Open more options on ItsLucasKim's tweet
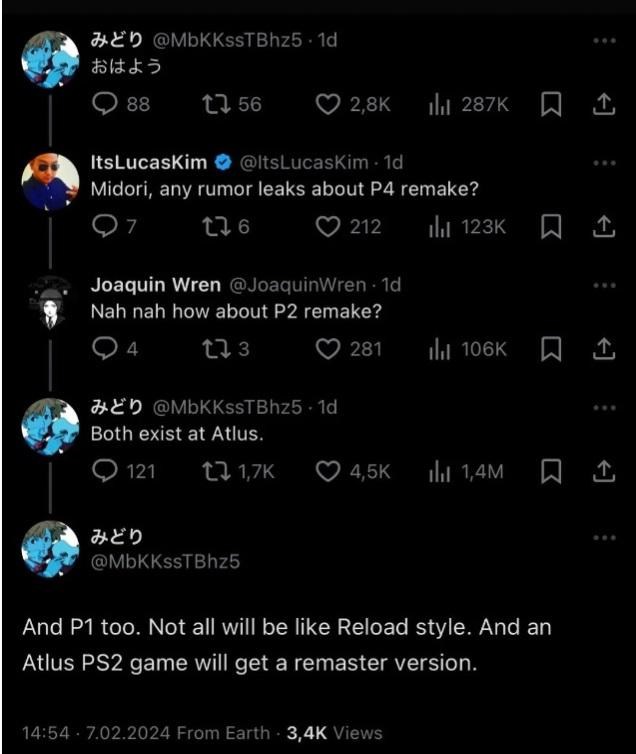This screenshot has height=754, width=636. point(604,163)
